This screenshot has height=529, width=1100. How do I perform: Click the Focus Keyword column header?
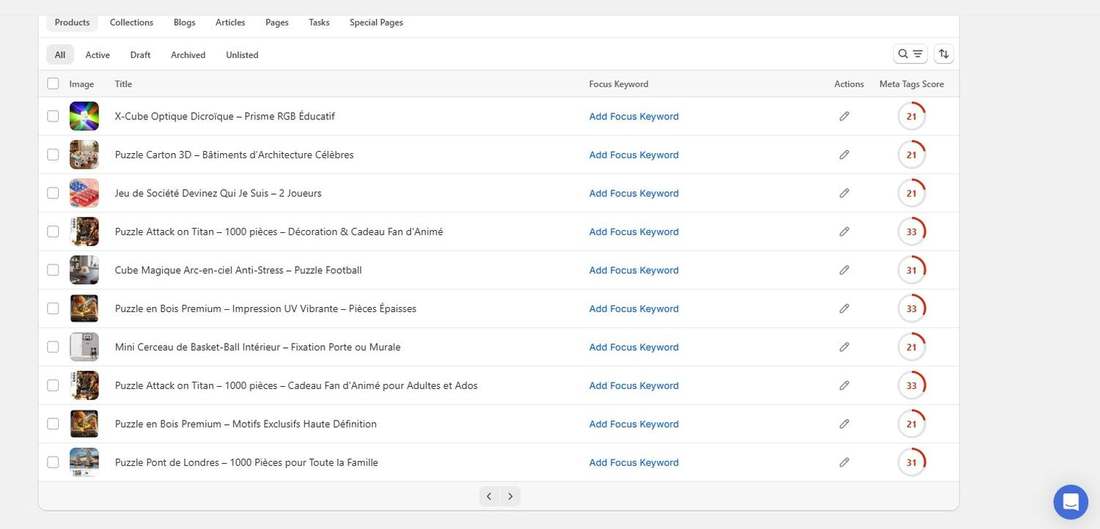[x=619, y=84]
